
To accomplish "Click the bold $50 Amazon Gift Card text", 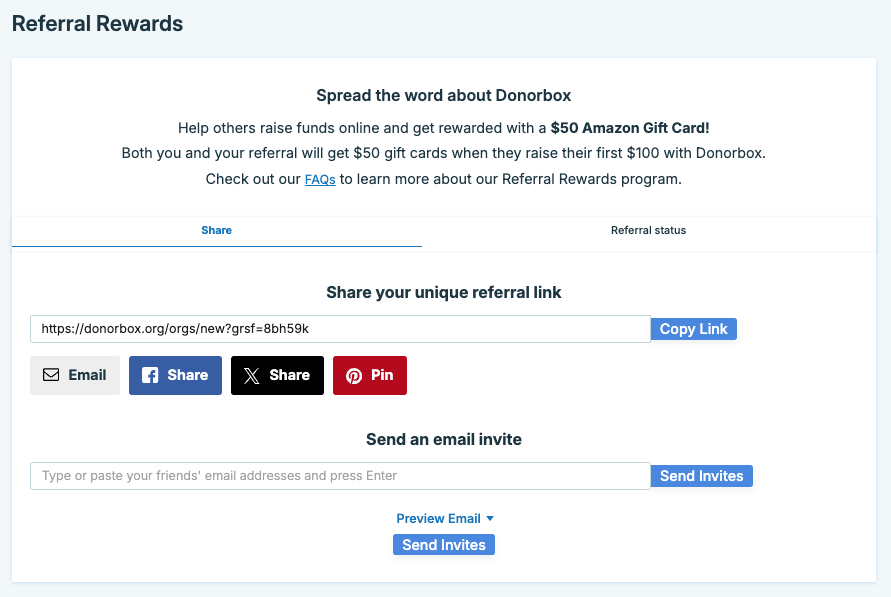I will click(x=630, y=128).
